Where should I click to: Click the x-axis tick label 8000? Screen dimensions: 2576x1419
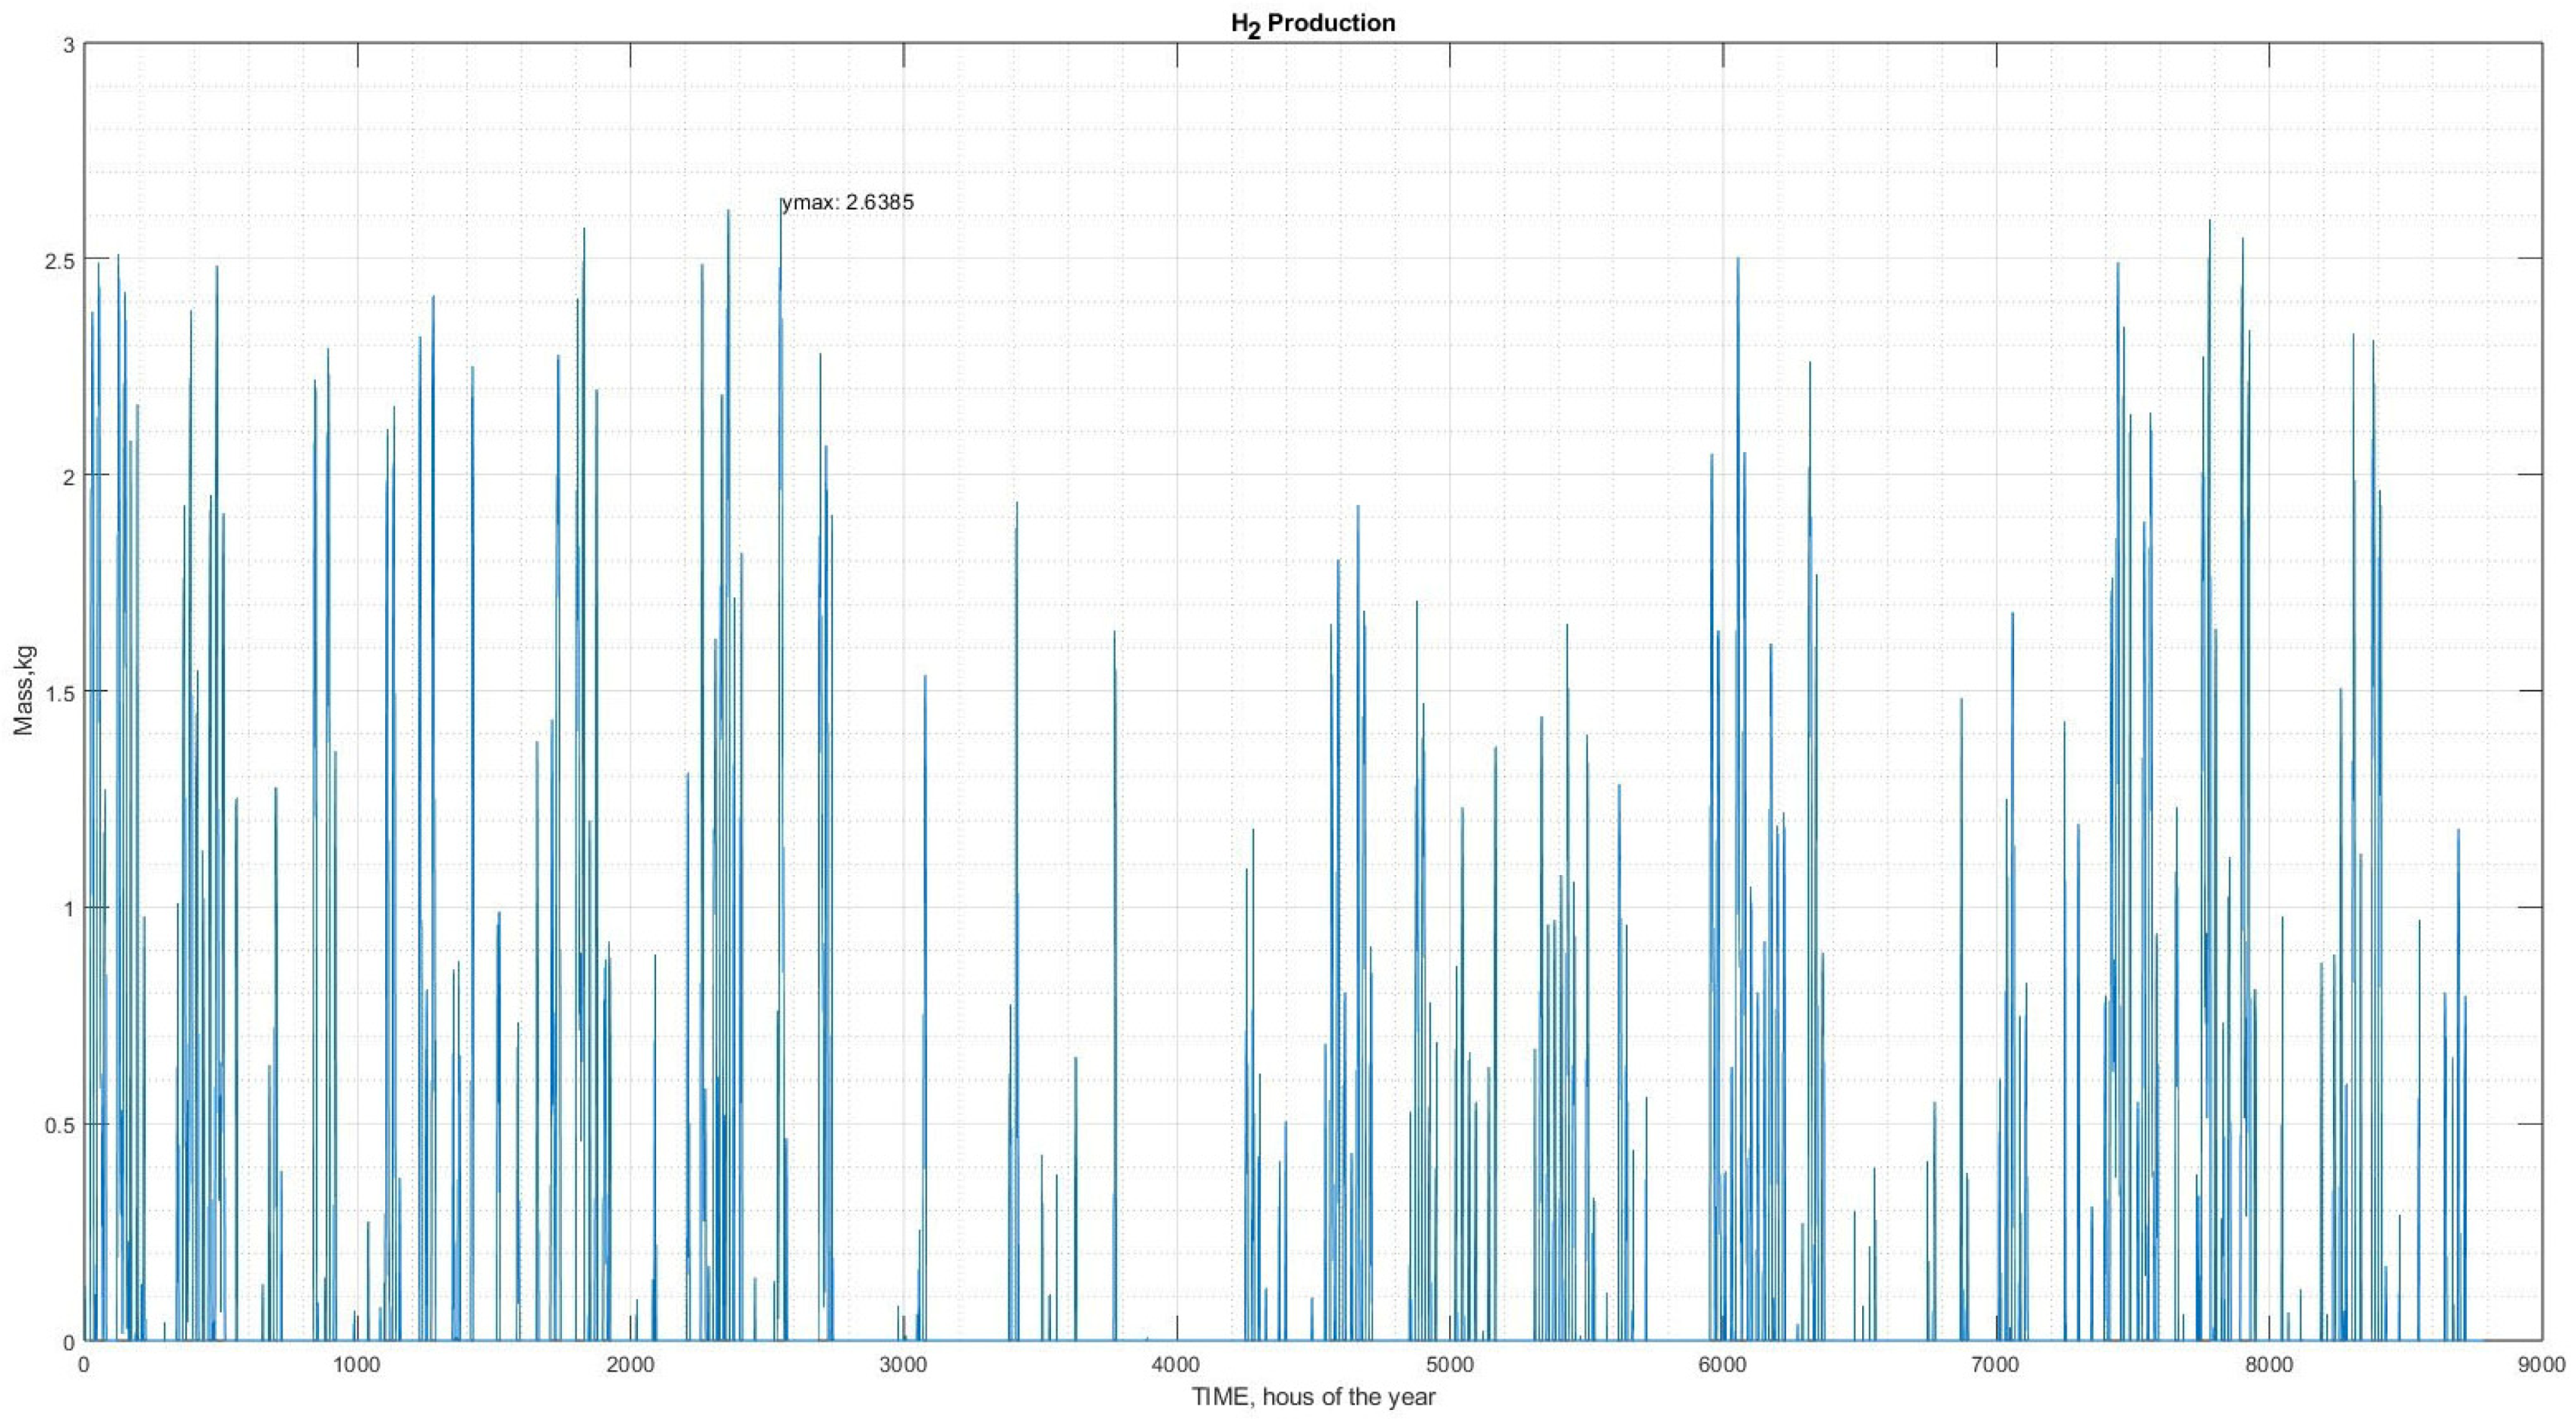2270,1365
